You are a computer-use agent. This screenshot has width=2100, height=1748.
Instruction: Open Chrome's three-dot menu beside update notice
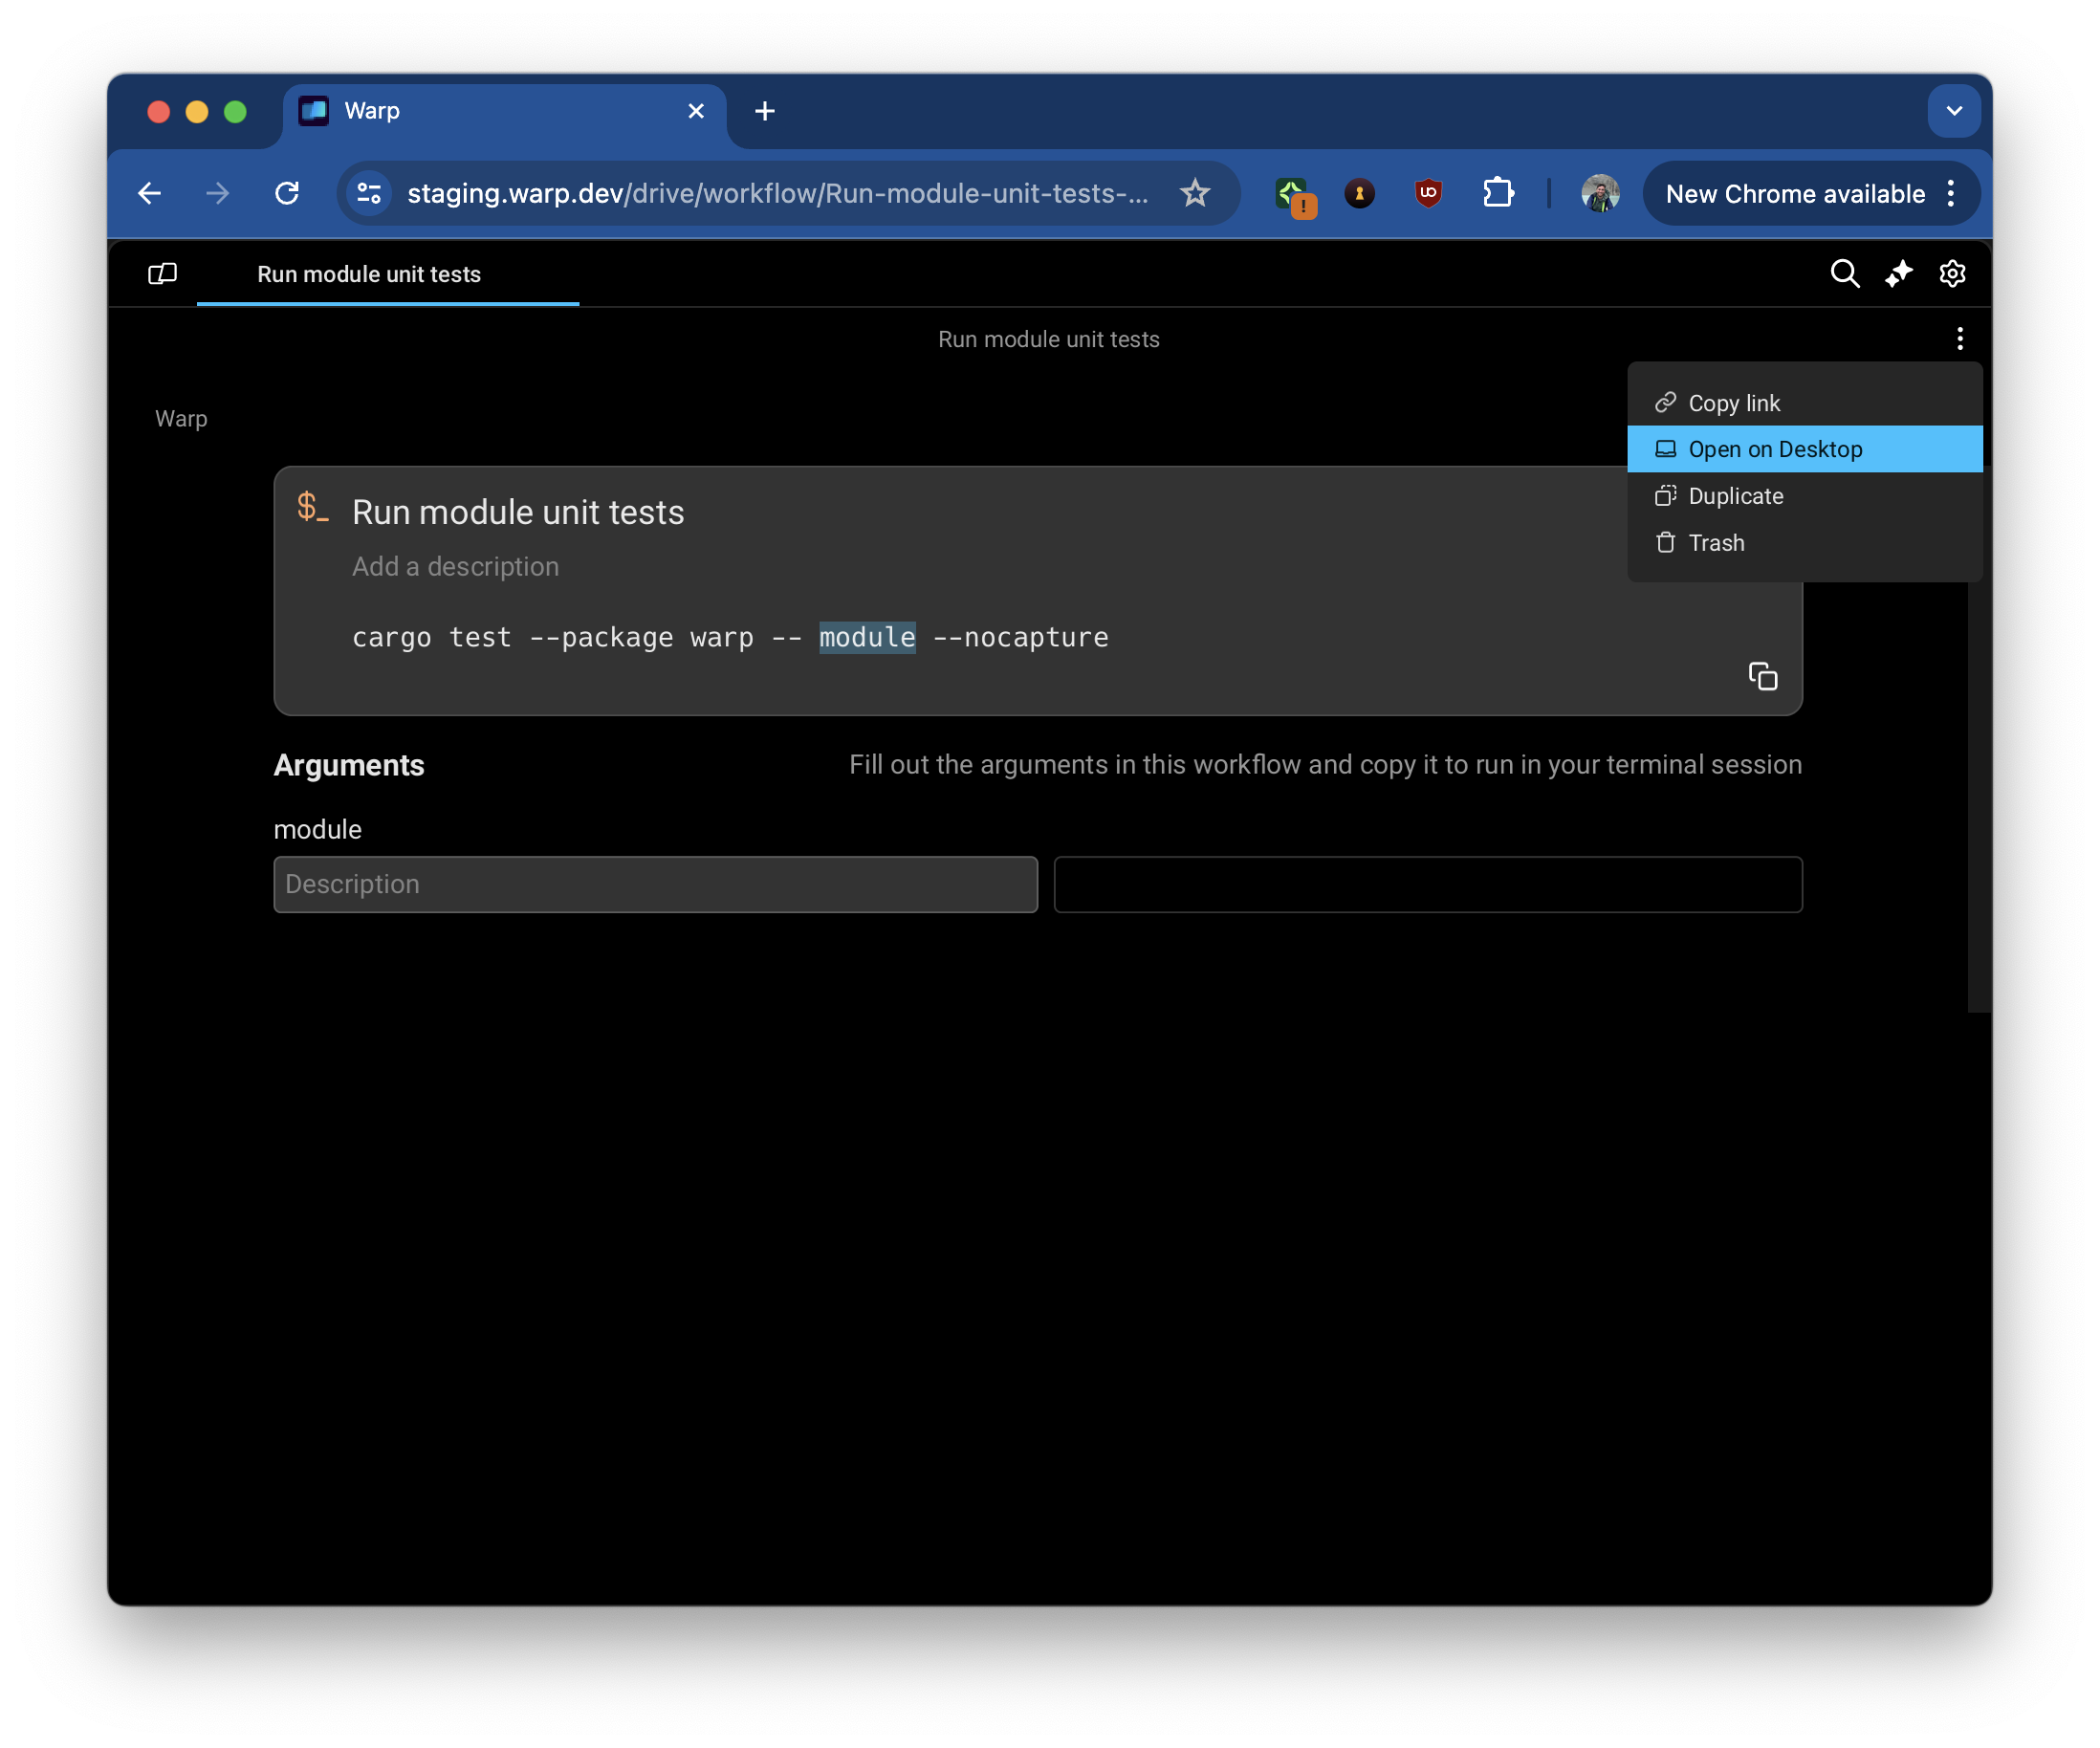tap(1950, 193)
